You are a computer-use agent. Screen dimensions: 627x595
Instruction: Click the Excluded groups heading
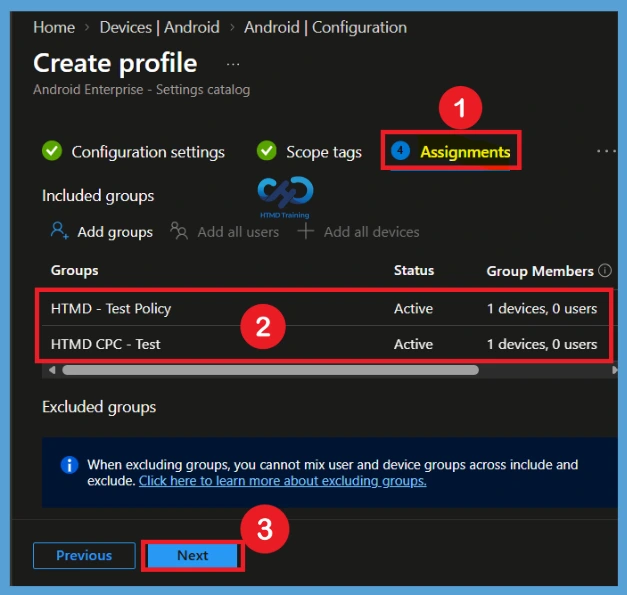[99, 407]
